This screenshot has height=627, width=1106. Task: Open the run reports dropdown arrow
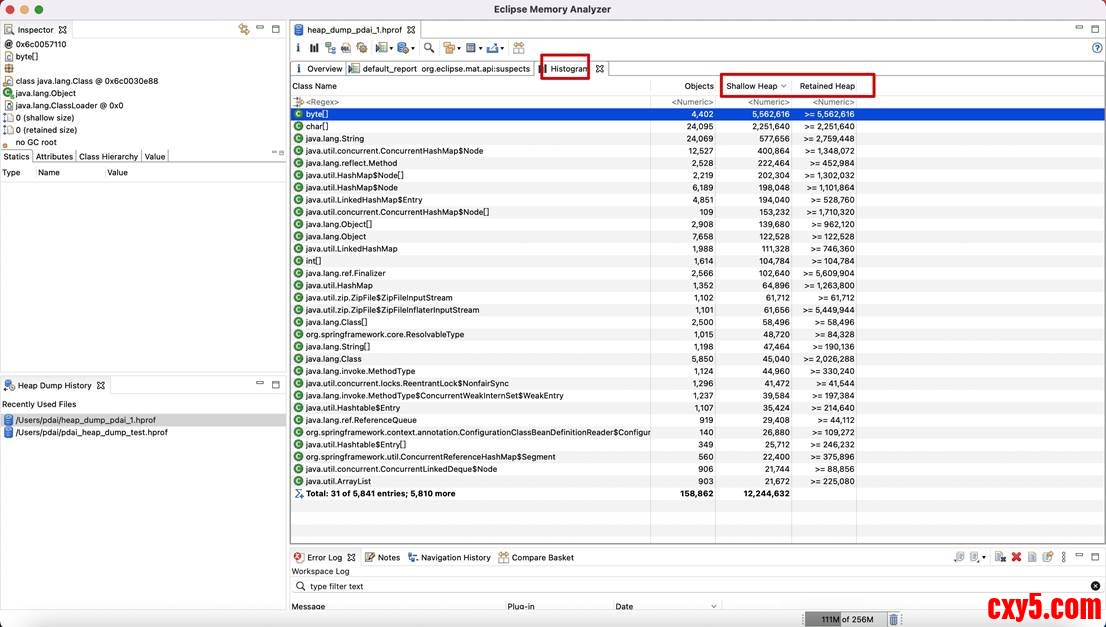[x=393, y=47]
